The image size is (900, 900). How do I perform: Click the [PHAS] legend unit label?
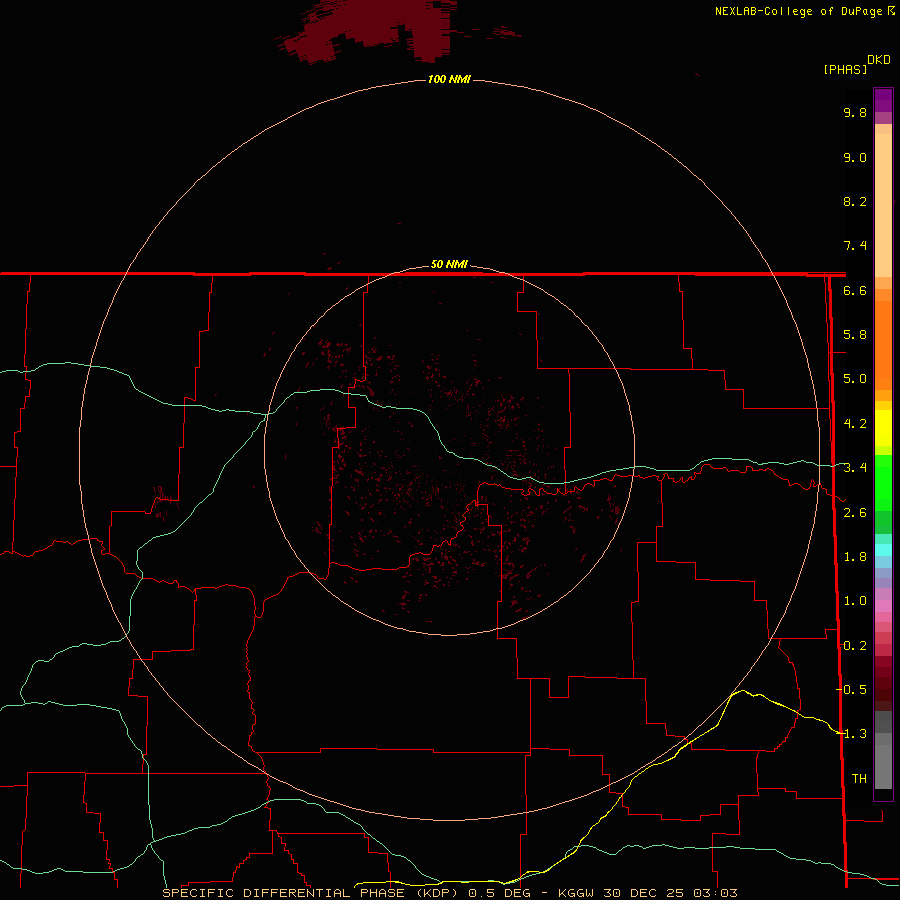coord(845,69)
